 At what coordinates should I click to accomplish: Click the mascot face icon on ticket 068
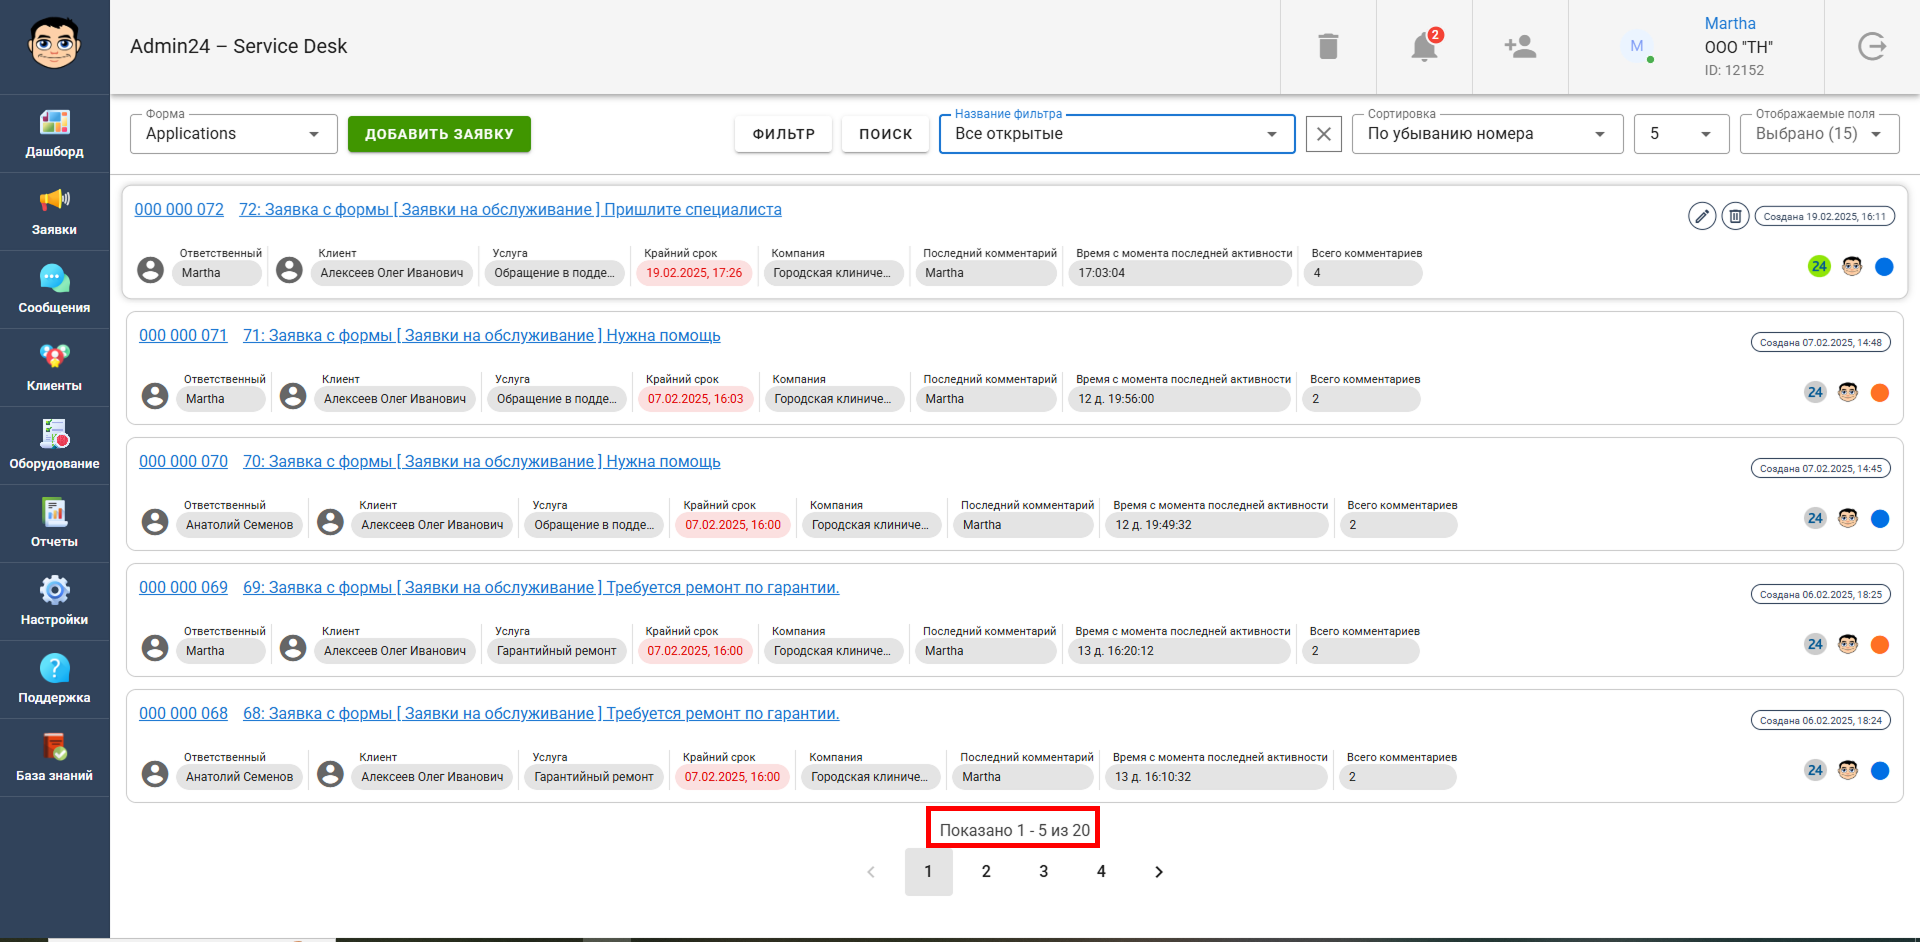point(1848,770)
